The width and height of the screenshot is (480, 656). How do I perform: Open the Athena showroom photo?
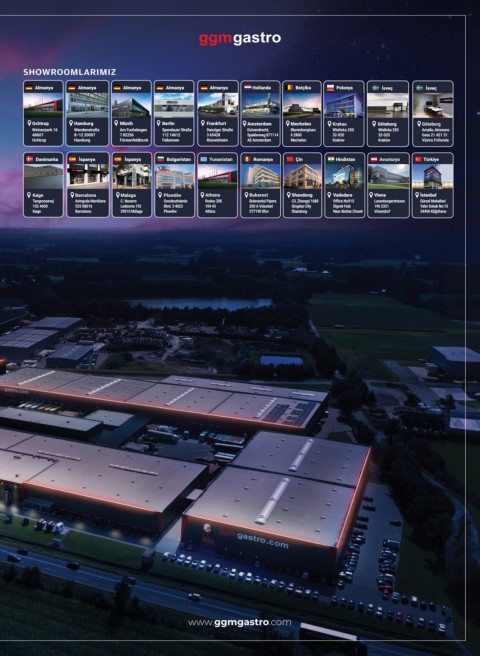pyautogui.click(x=217, y=177)
